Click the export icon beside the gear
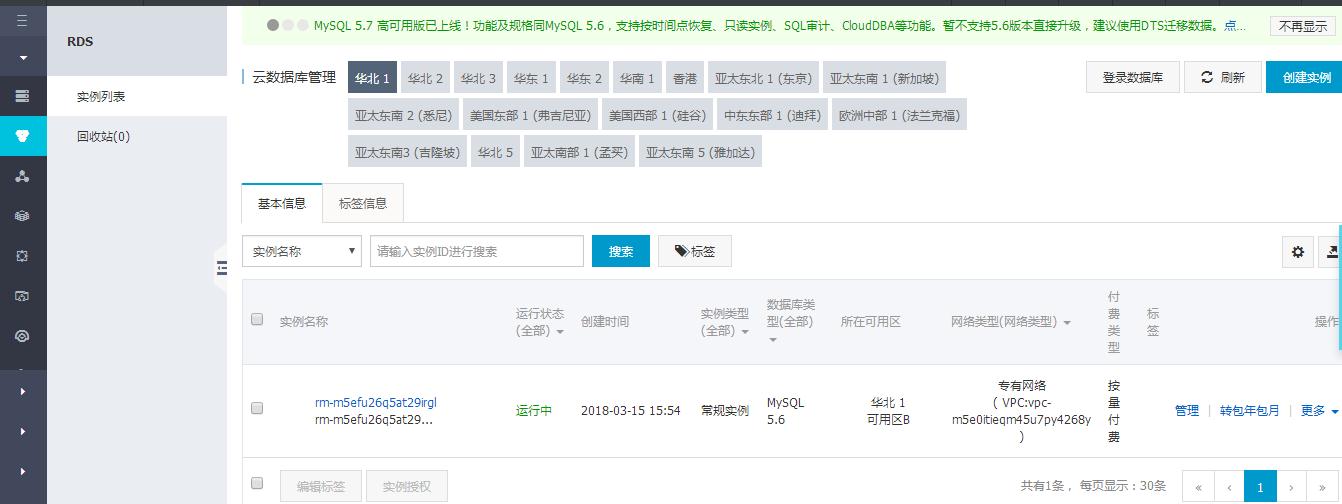 point(1332,252)
